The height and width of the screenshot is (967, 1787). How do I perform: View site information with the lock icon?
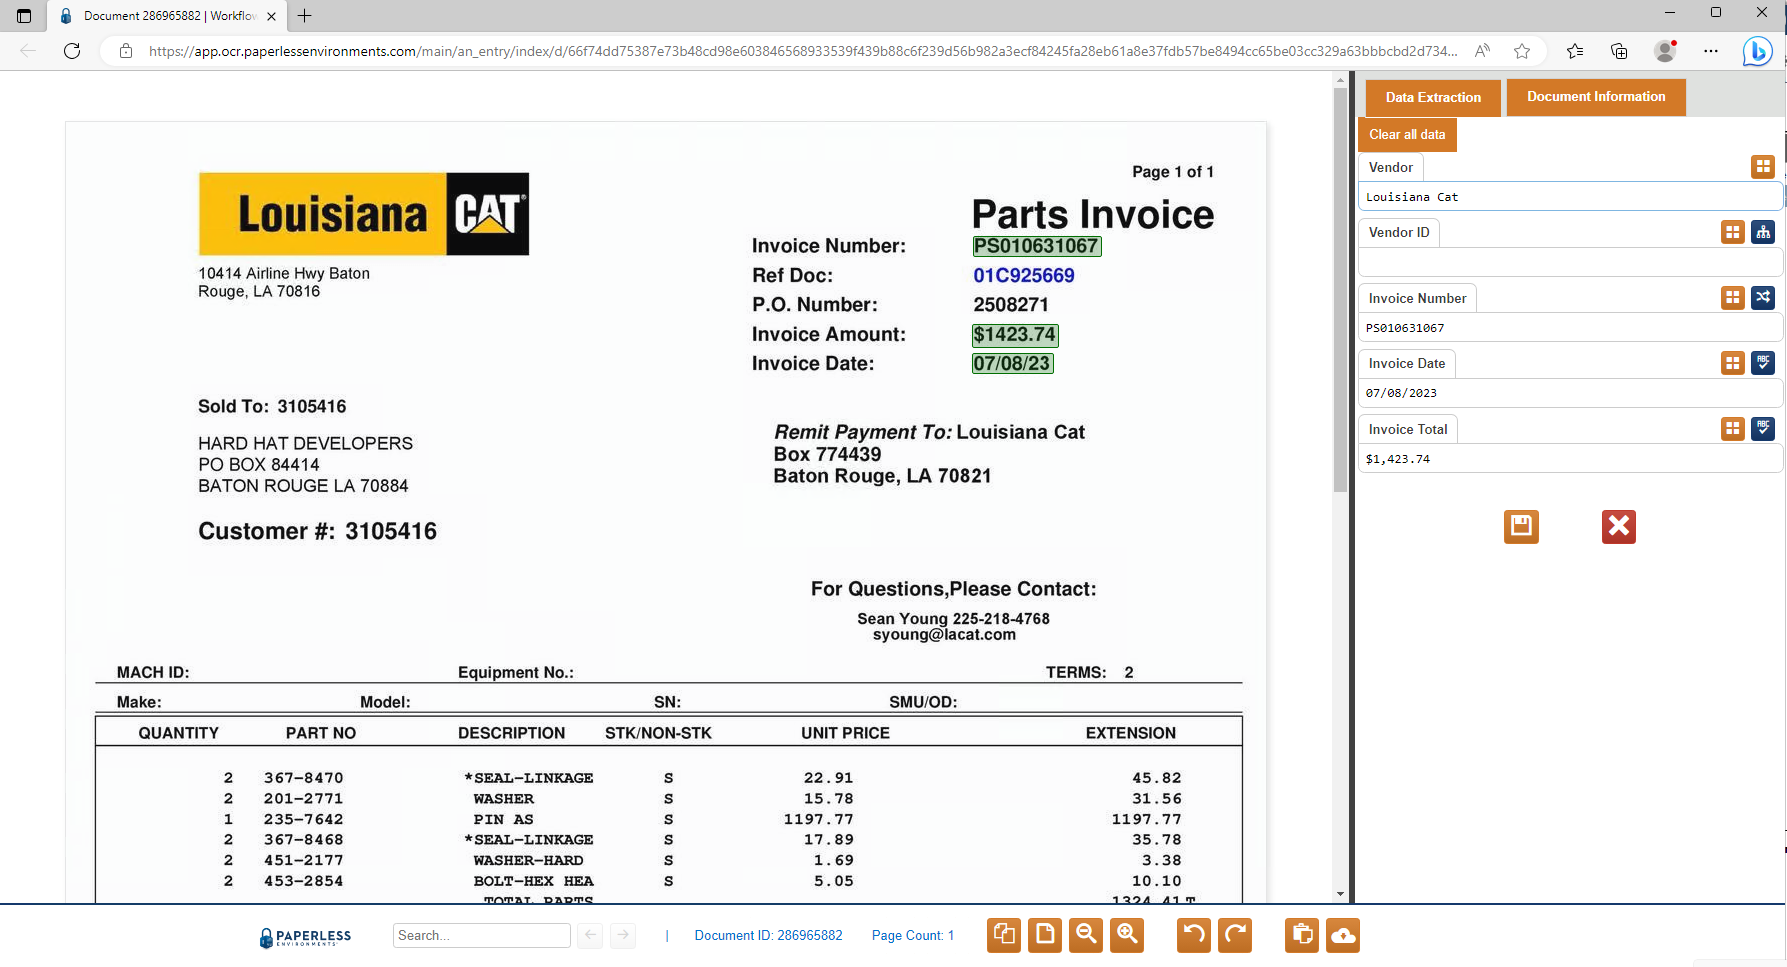126,51
